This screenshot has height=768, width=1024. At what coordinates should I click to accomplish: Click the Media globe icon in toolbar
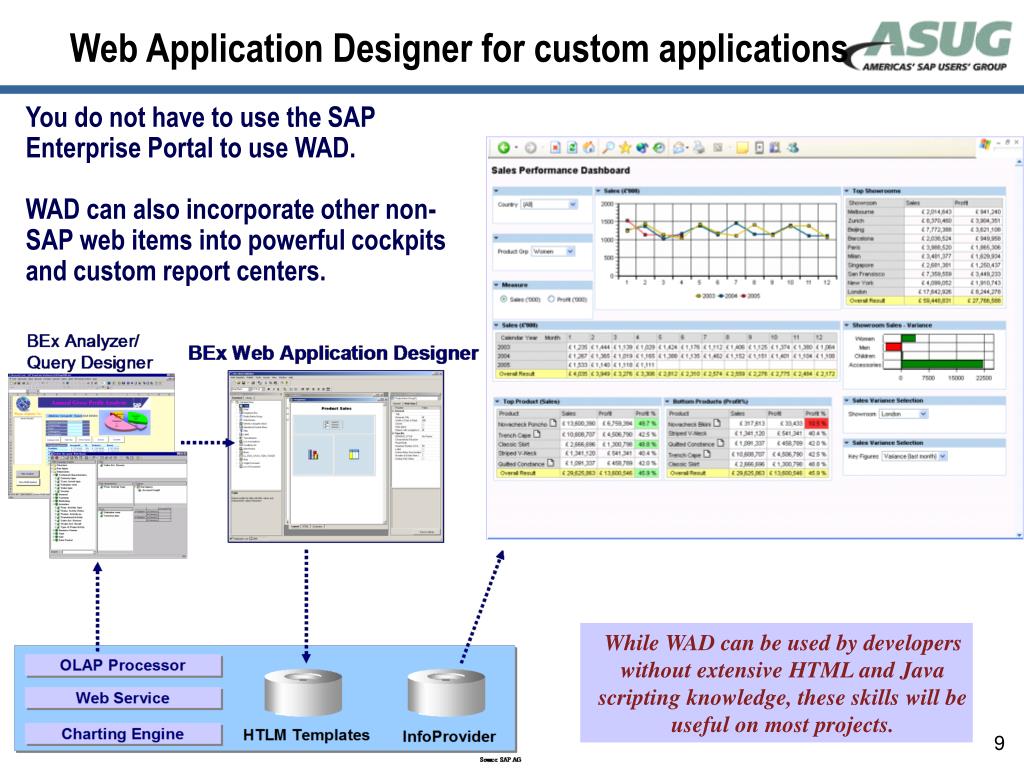pos(642,148)
